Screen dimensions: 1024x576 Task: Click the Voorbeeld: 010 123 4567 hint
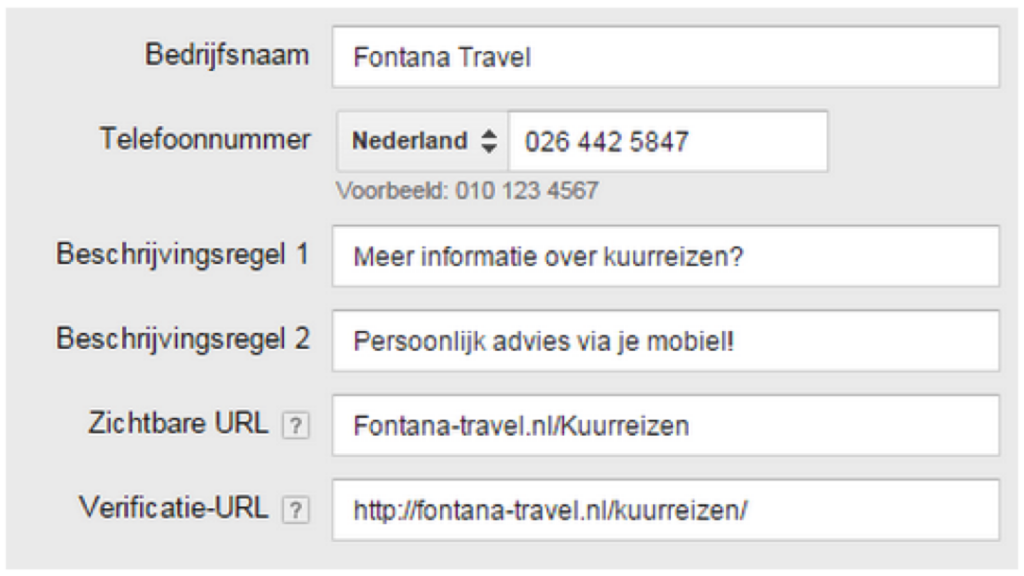coord(469,190)
